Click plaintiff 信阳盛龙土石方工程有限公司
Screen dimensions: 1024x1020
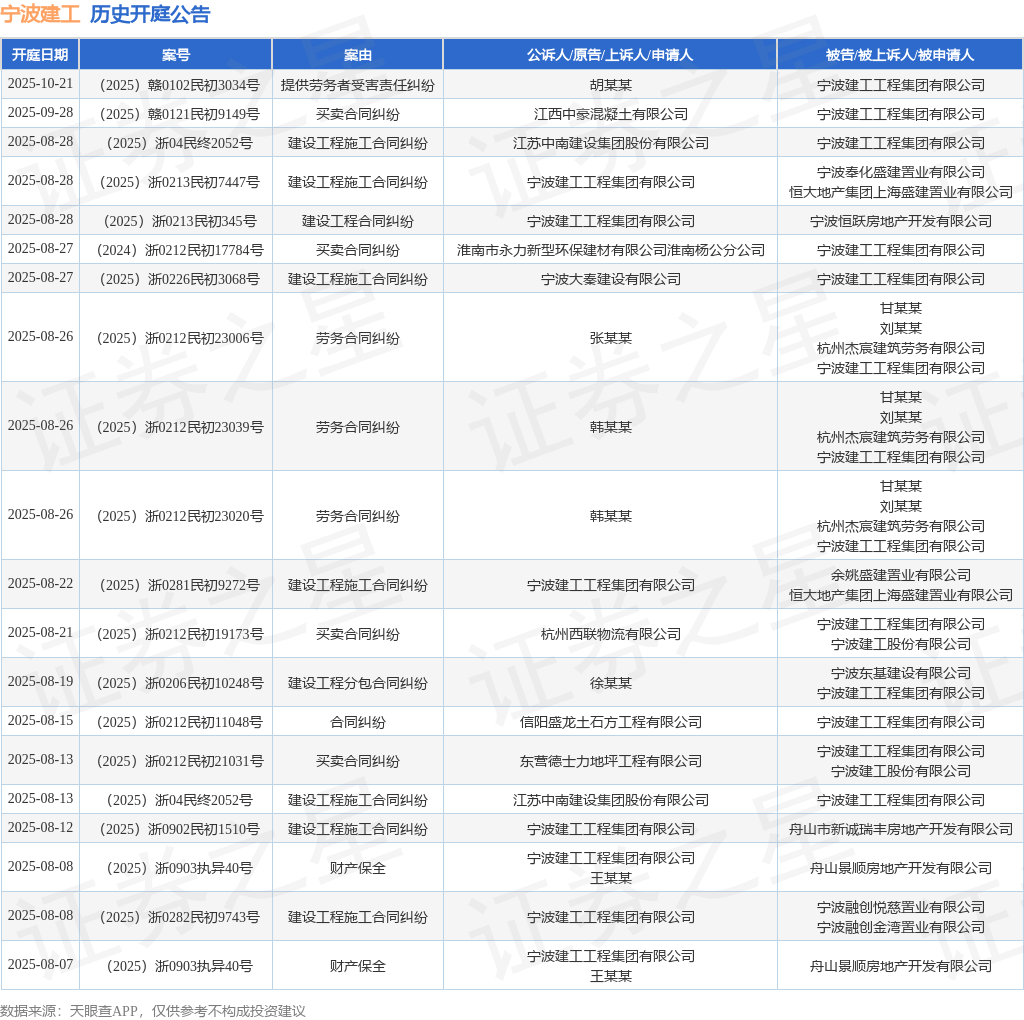611,722
